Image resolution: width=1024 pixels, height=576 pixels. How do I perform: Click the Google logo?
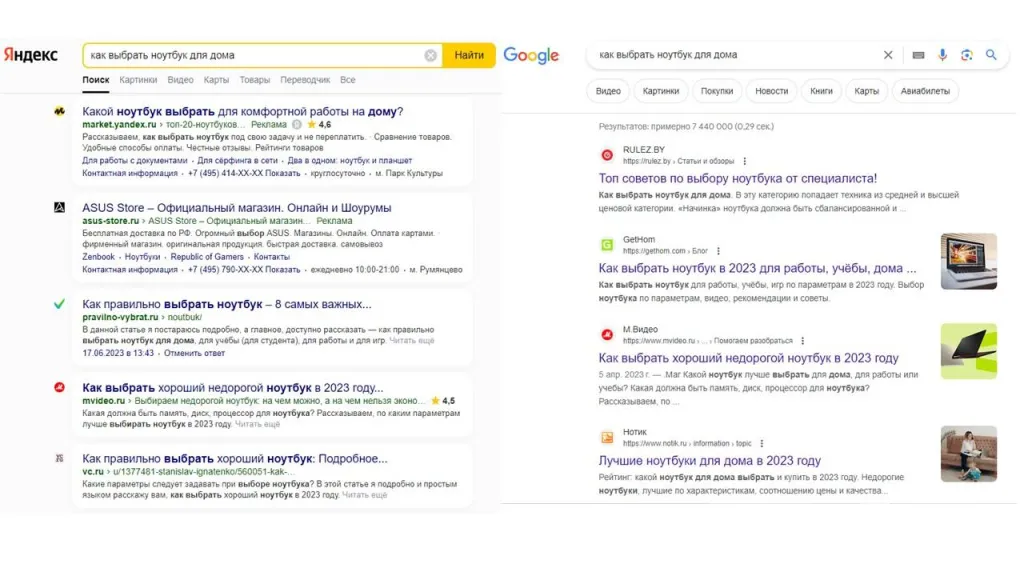click(x=531, y=56)
